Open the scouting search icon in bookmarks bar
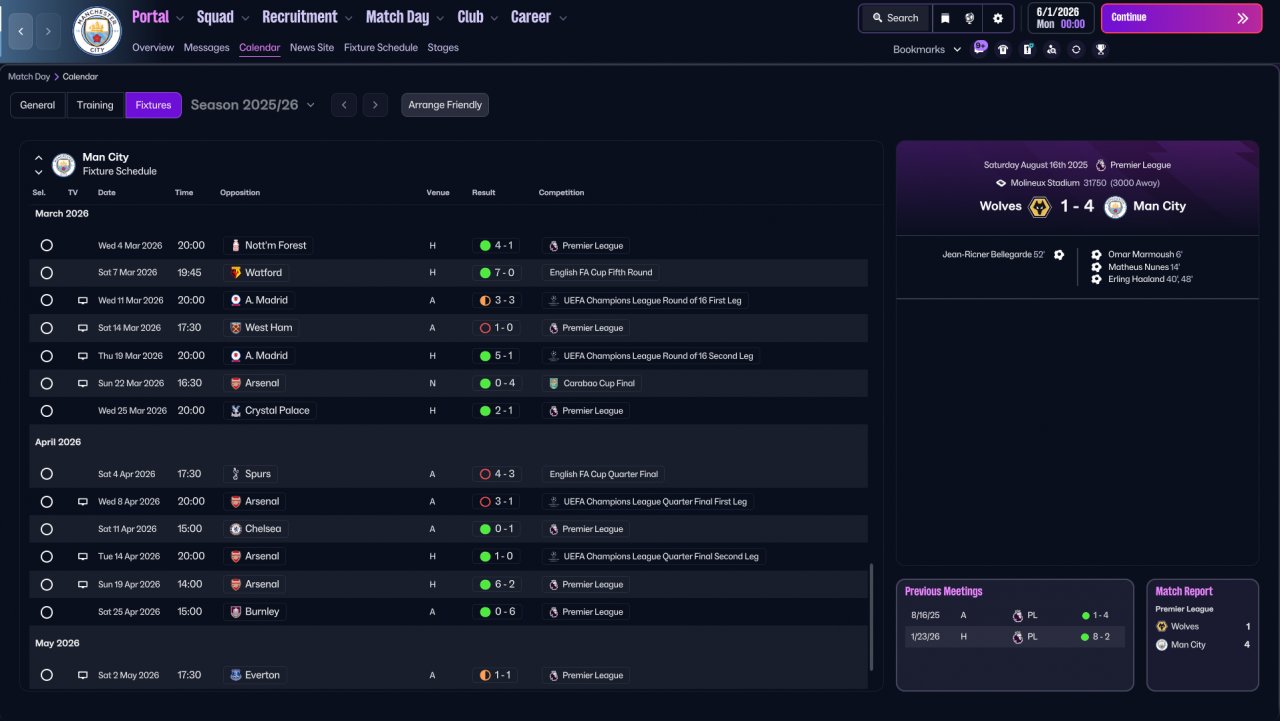1280x721 pixels. coord(1051,49)
